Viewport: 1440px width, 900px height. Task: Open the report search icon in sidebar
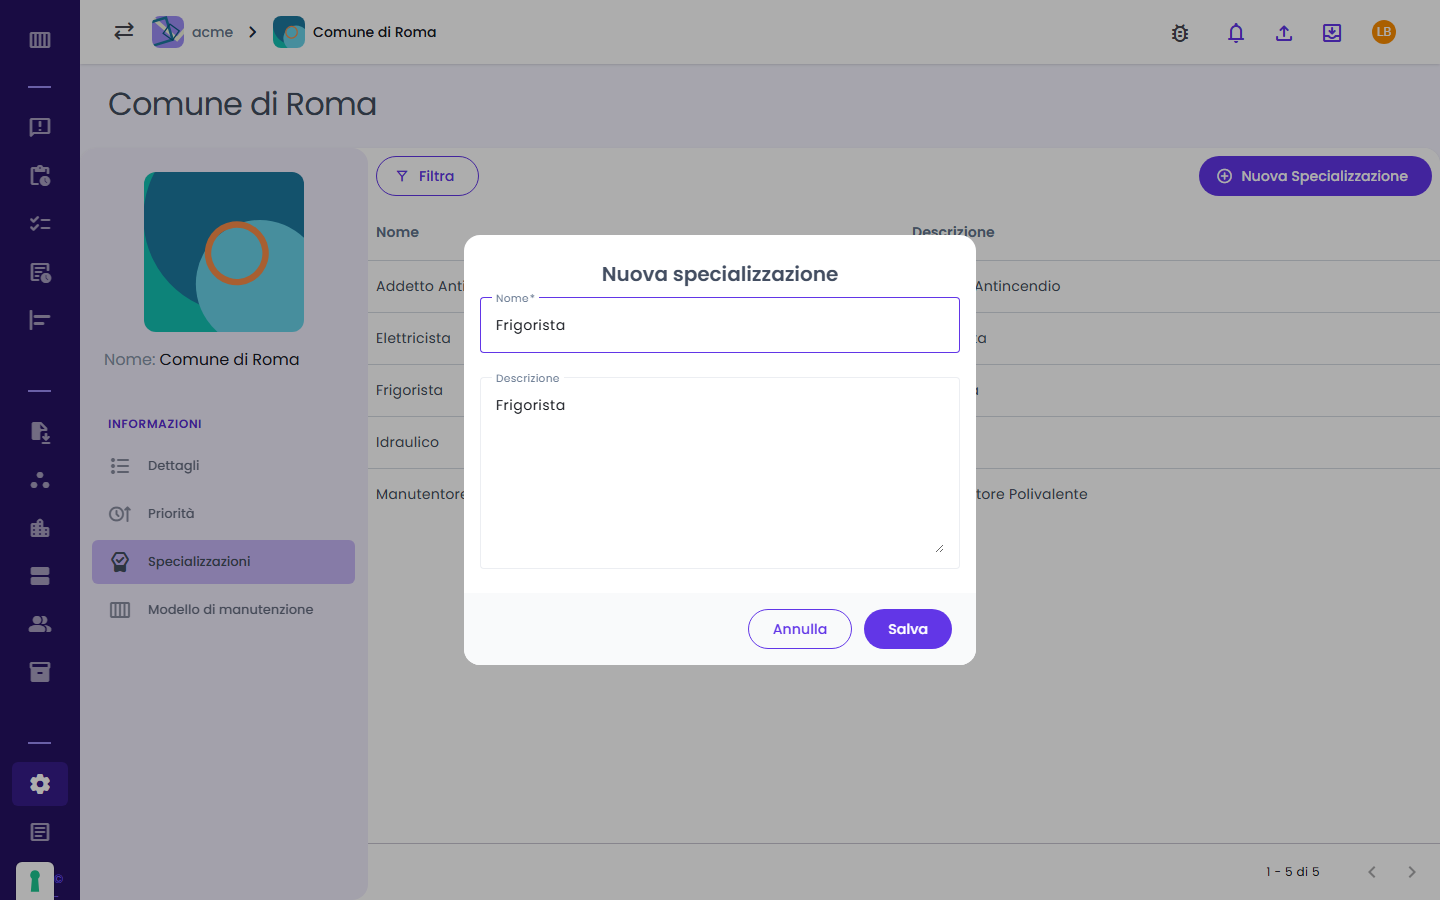[40, 272]
